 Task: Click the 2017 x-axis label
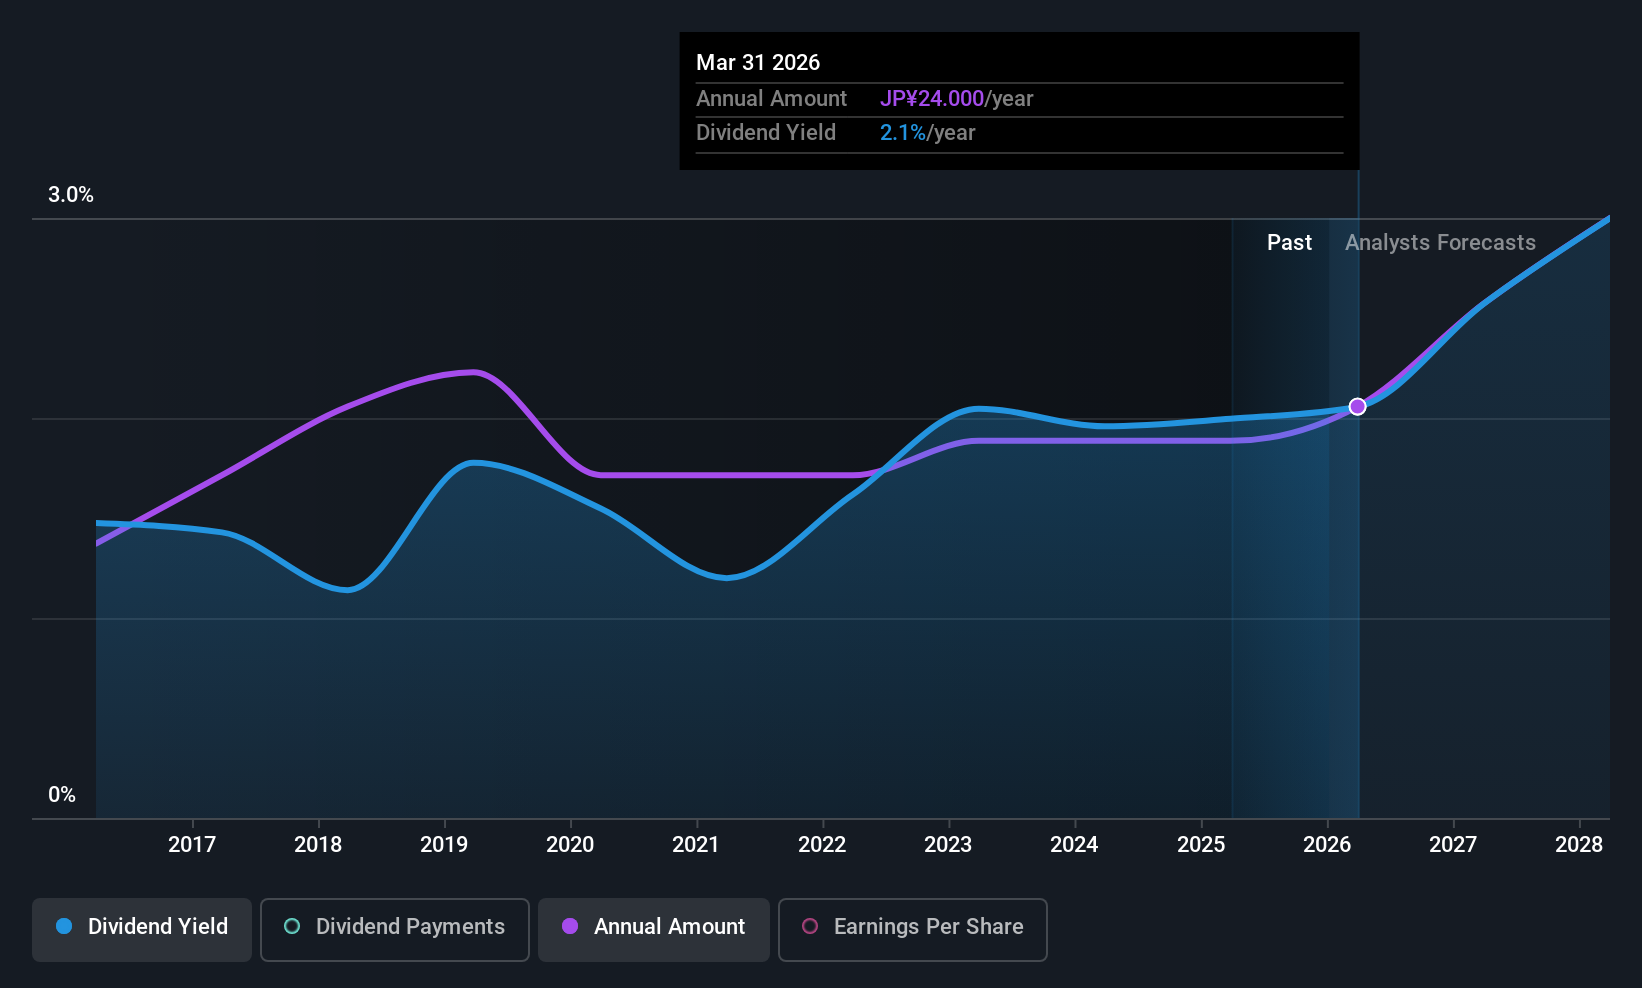click(x=192, y=845)
